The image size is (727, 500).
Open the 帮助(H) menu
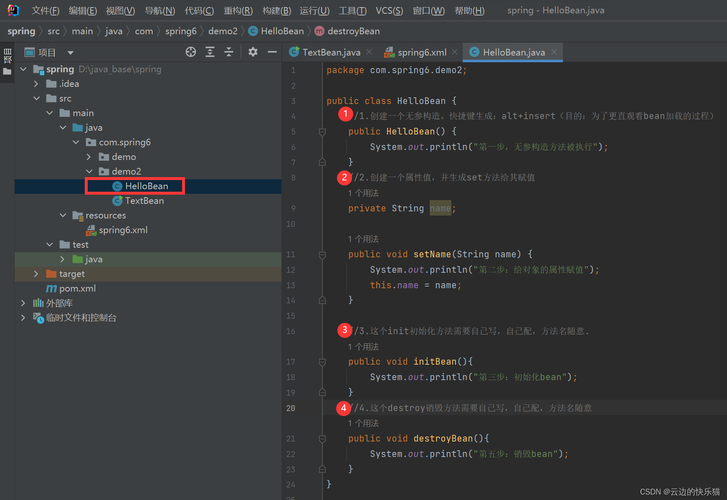469,10
